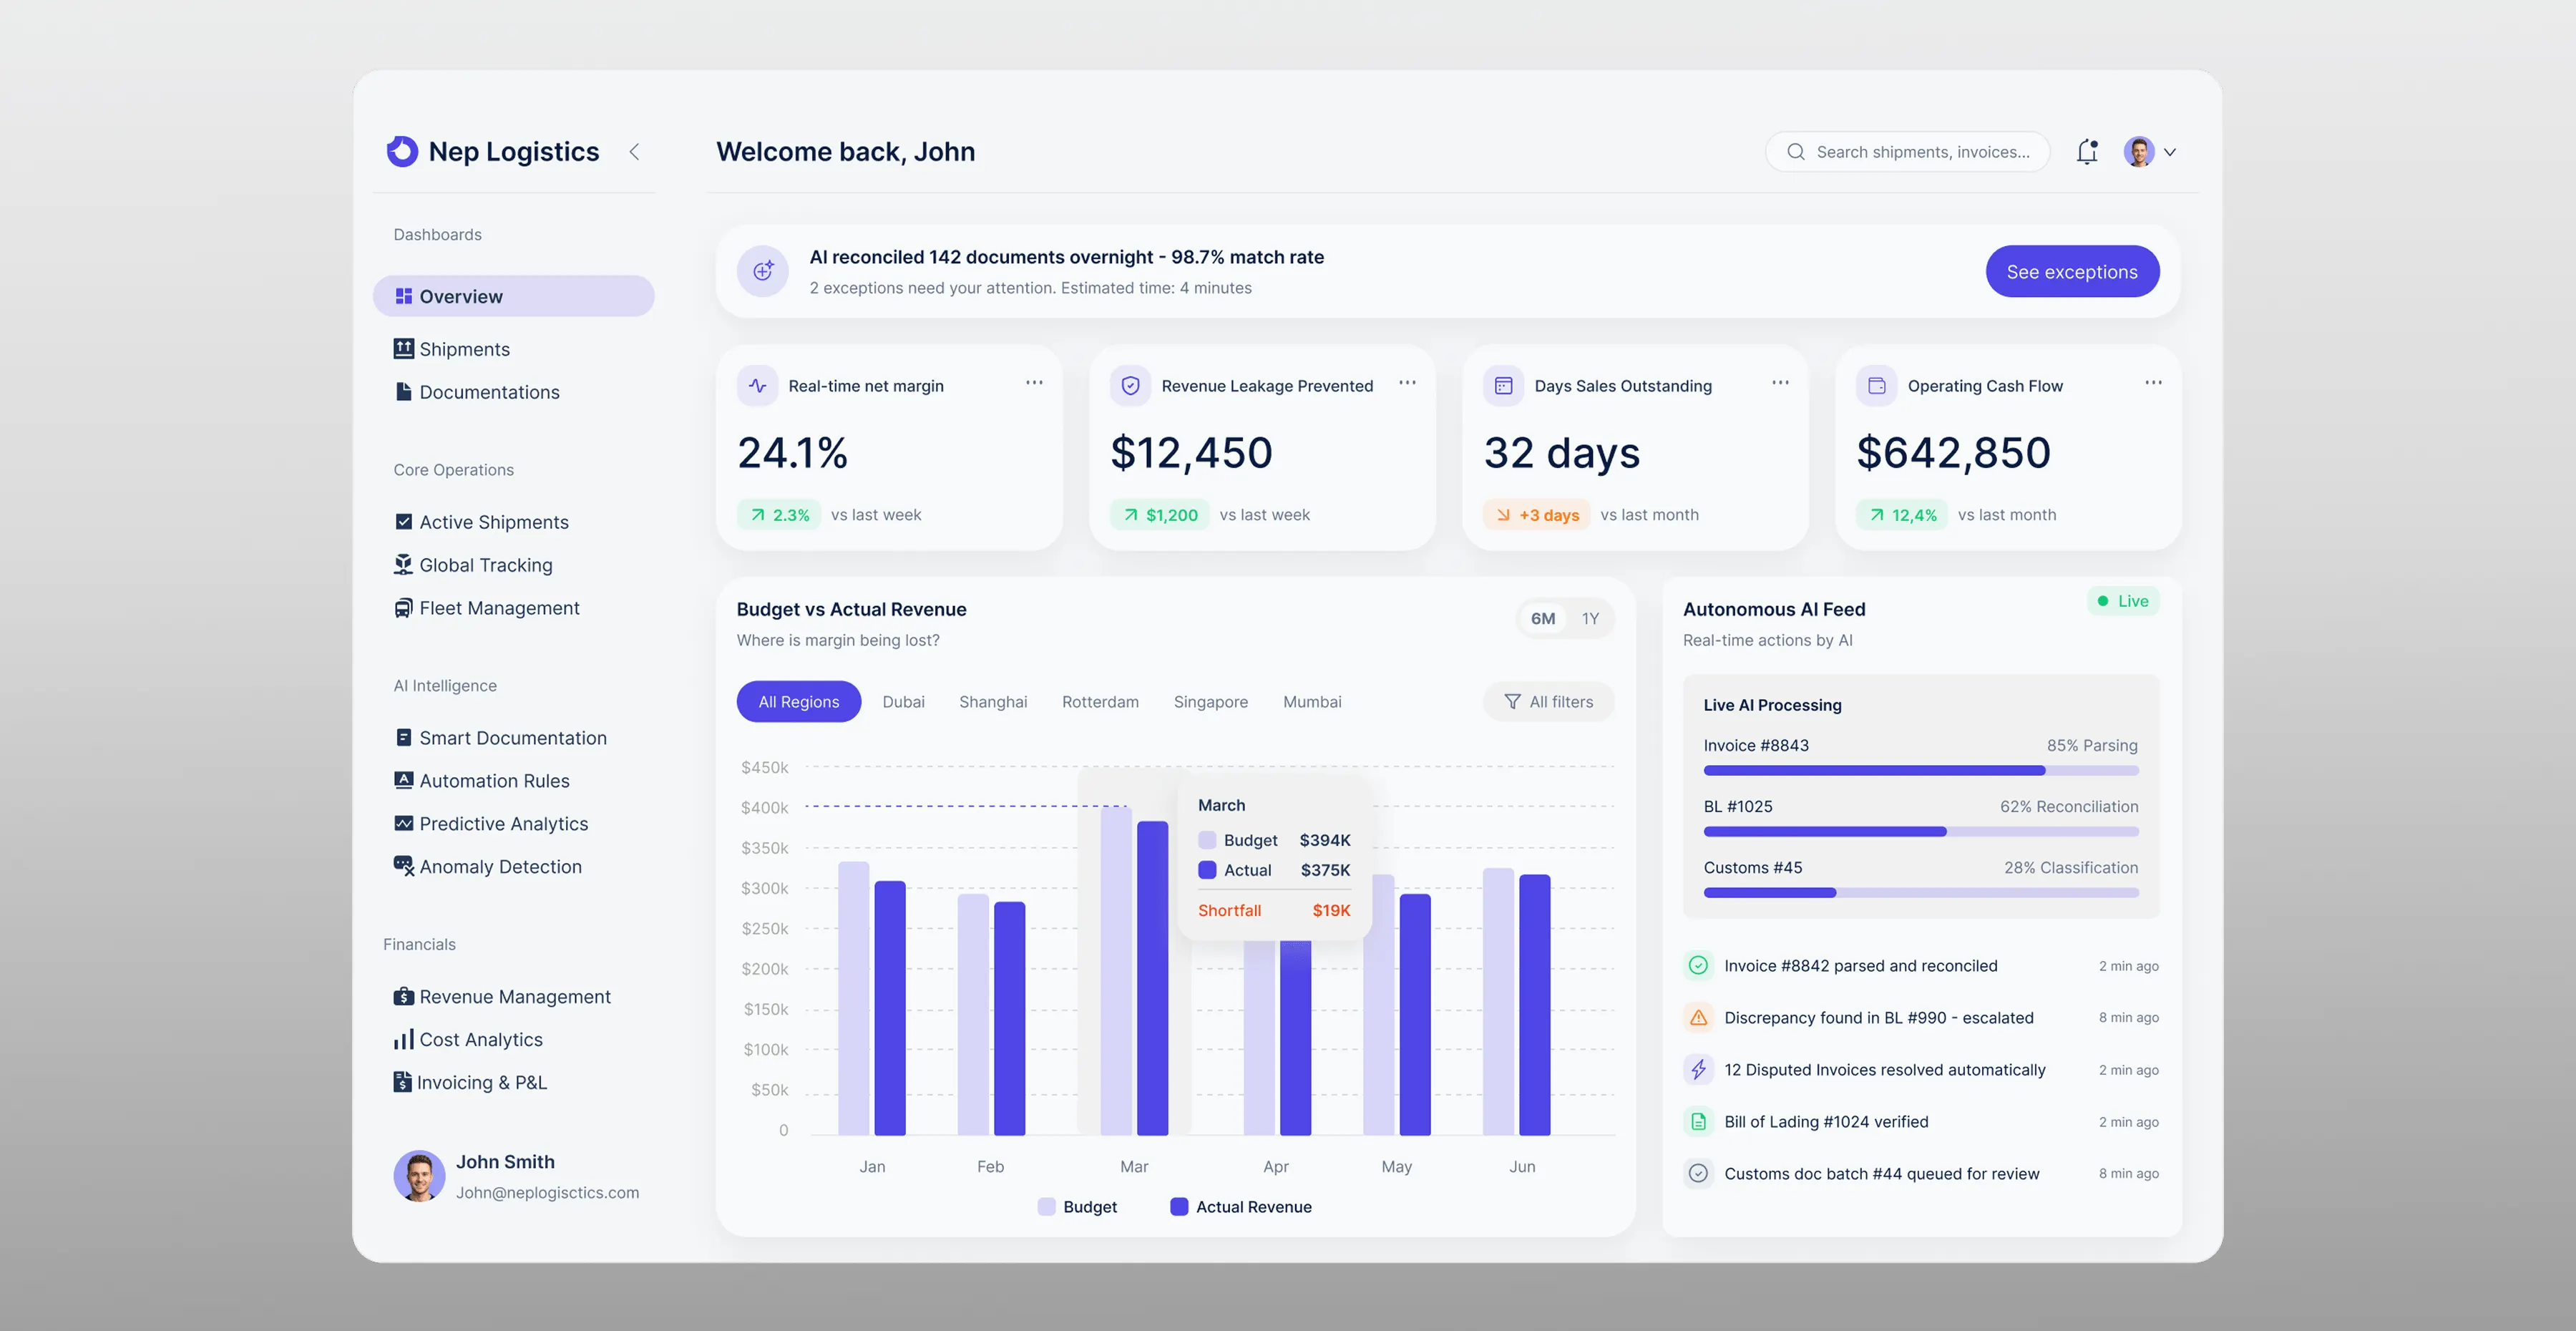2576x1331 pixels.
Task: Expand the user avatar dropdown menu
Action: point(2150,152)
